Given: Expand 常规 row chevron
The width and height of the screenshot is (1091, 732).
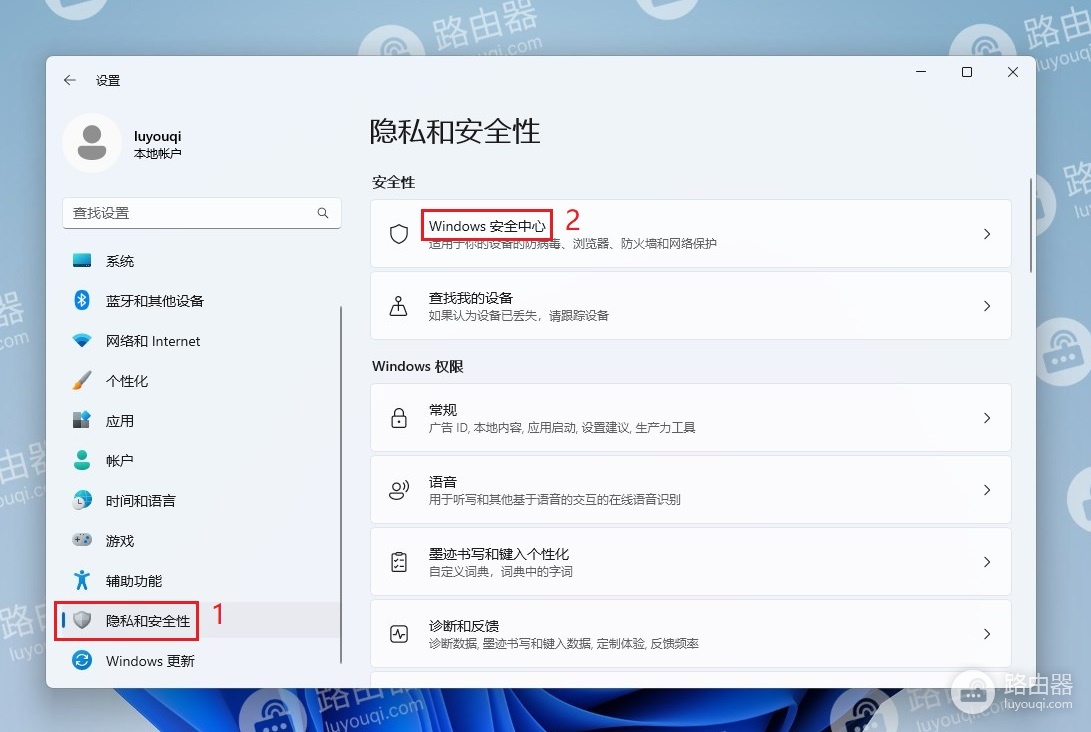Looking at the screenshot, I should [x=987, y=417].
